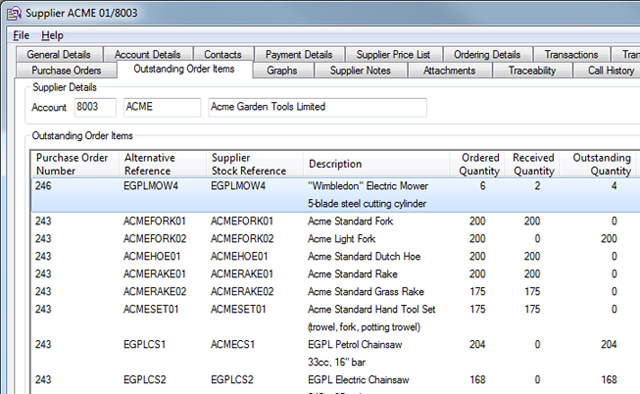Click the EGPLMOW4 supplier stock reference cell
Screen dimensions: 640x394
pos(238,186)
